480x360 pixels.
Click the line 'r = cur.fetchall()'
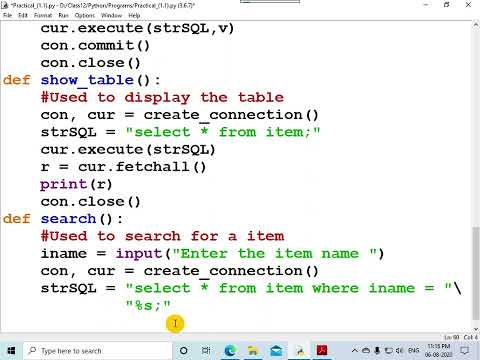[x=123, y=167]
